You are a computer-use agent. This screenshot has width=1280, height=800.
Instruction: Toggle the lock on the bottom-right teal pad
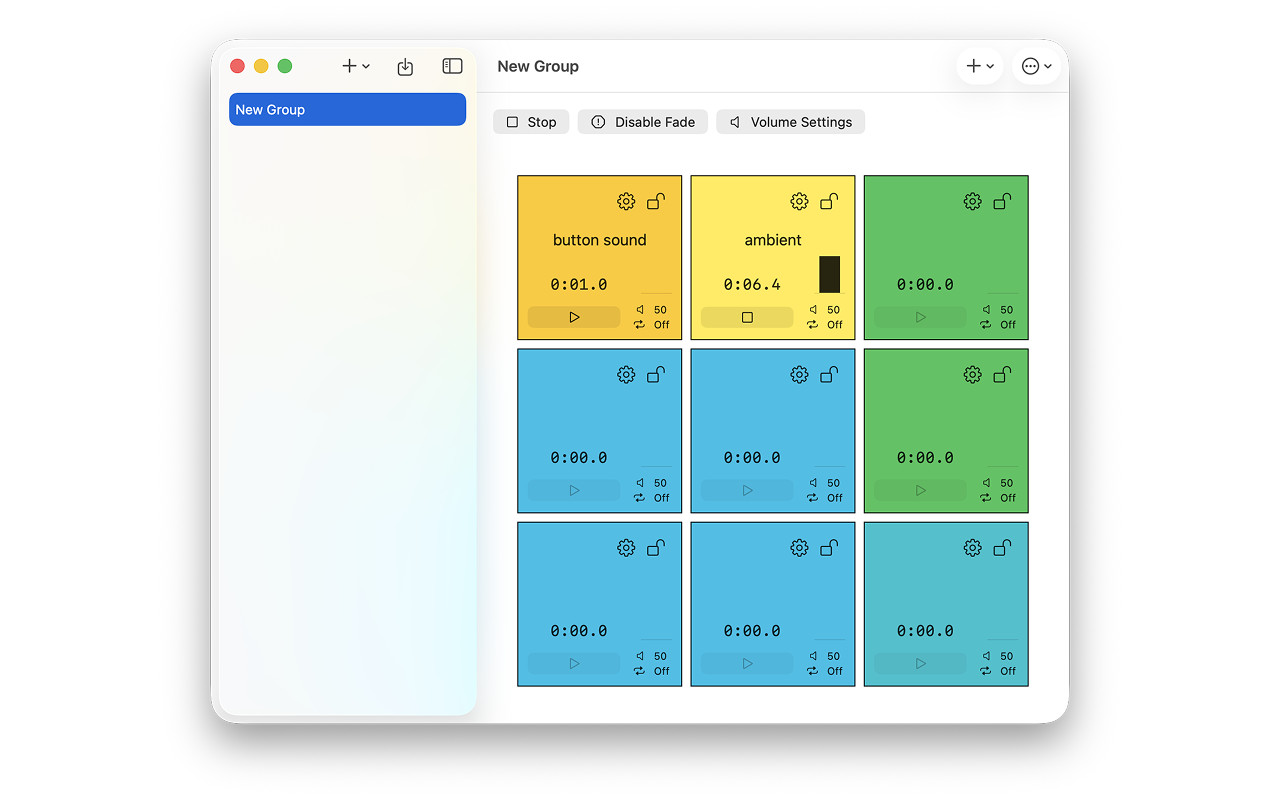click(1002, 547)
